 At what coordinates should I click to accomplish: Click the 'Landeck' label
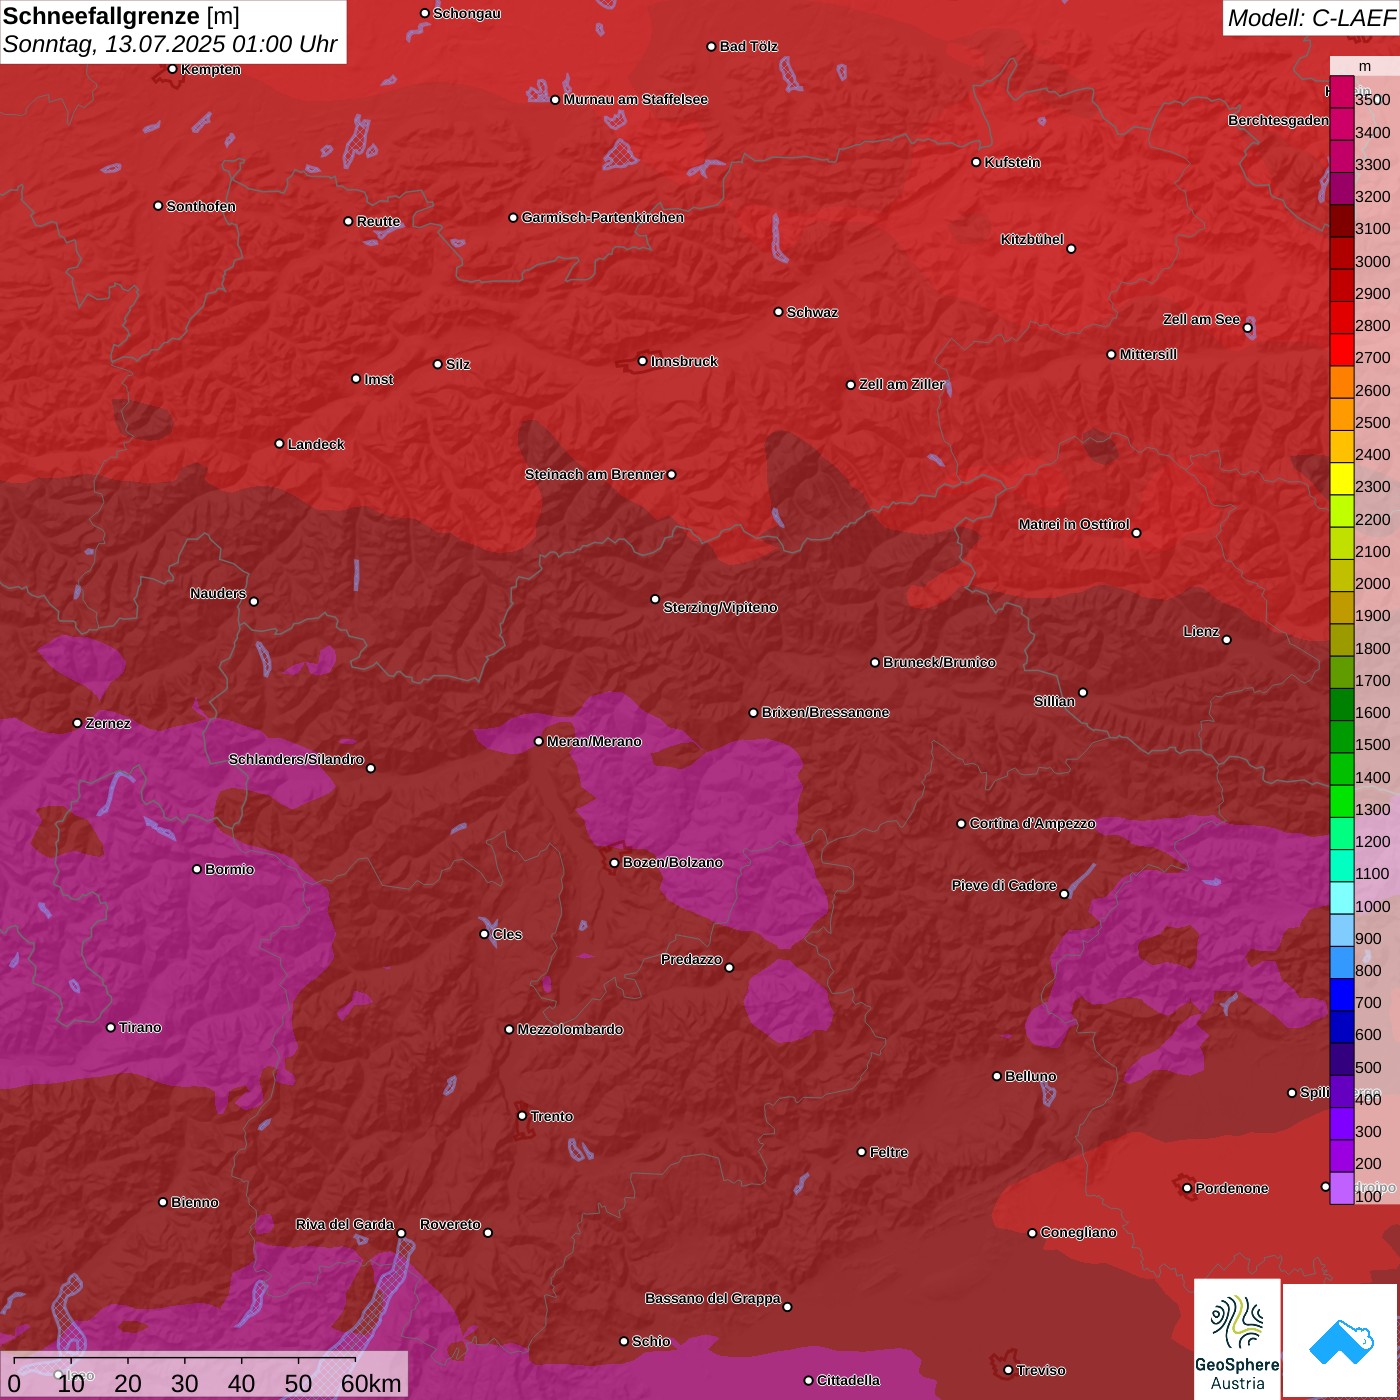[x=316, y=445]
